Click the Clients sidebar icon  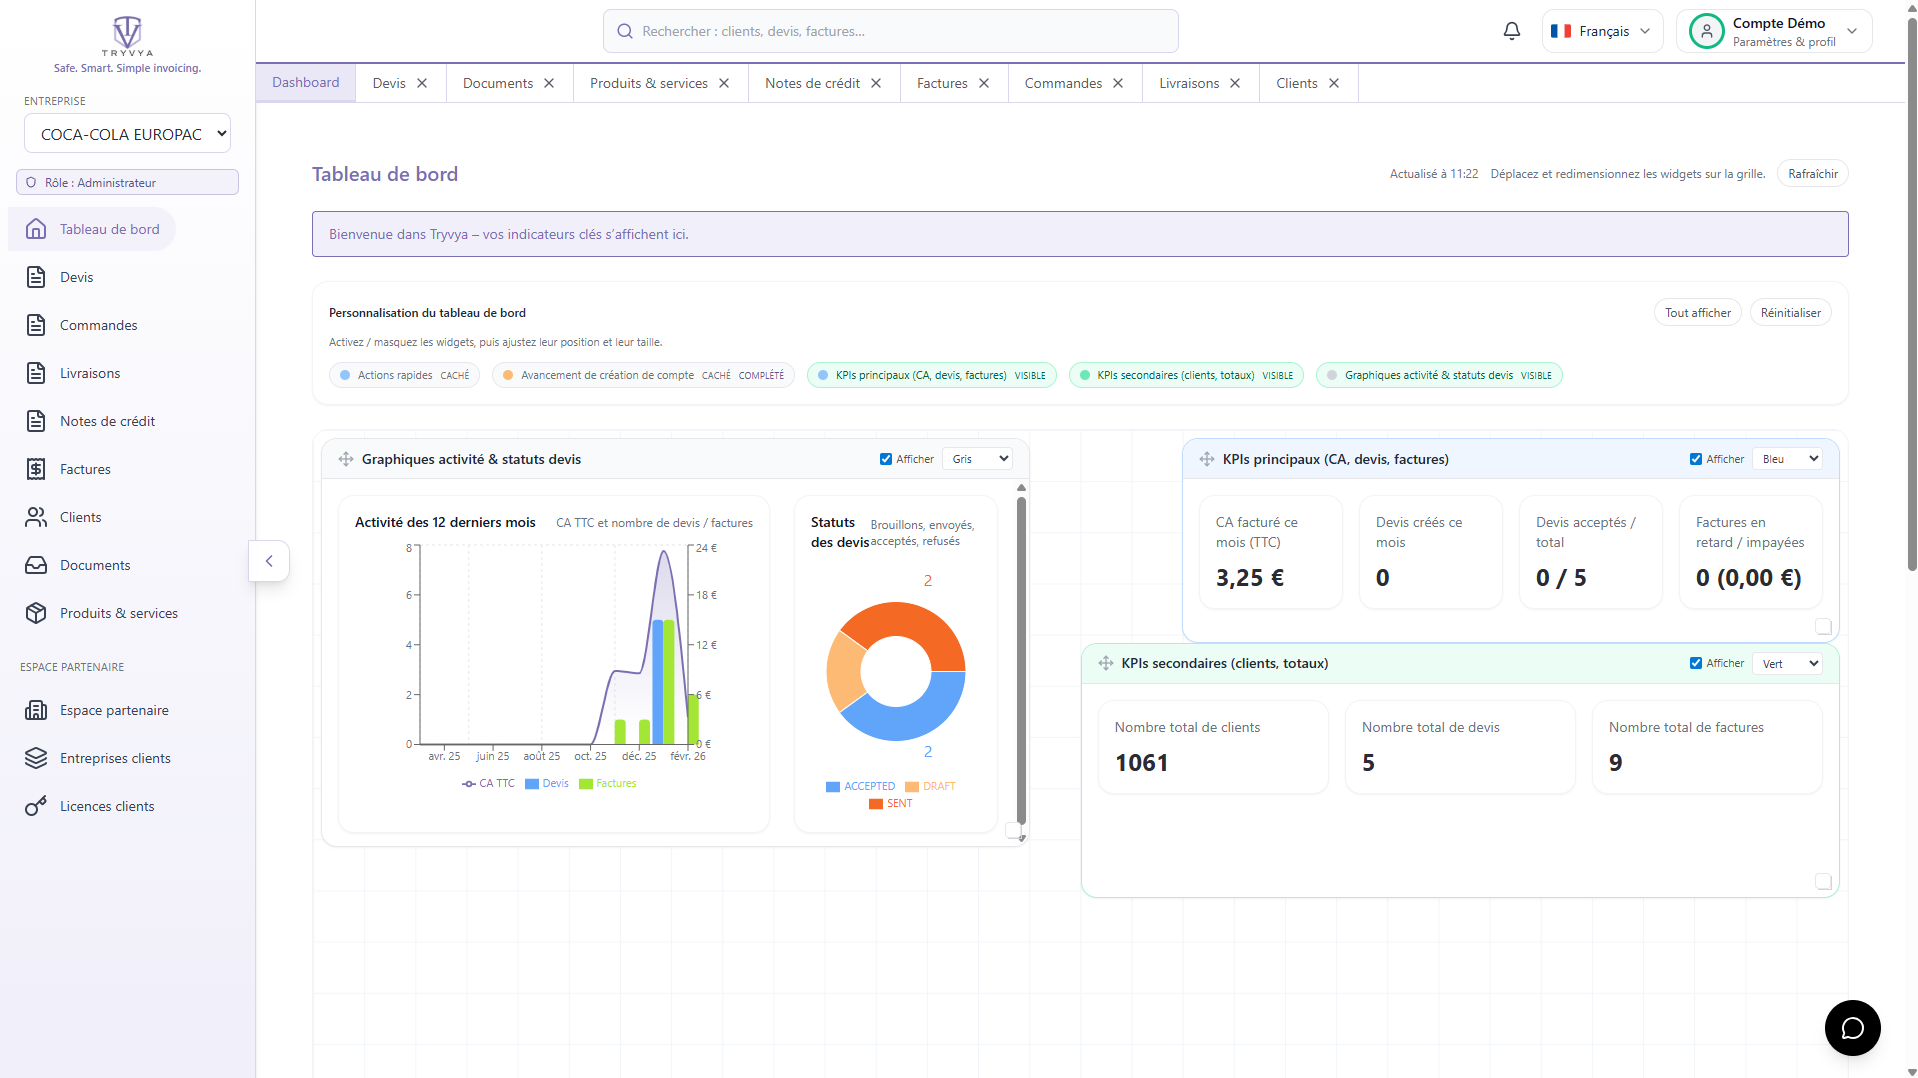click(x=36, y=517)
